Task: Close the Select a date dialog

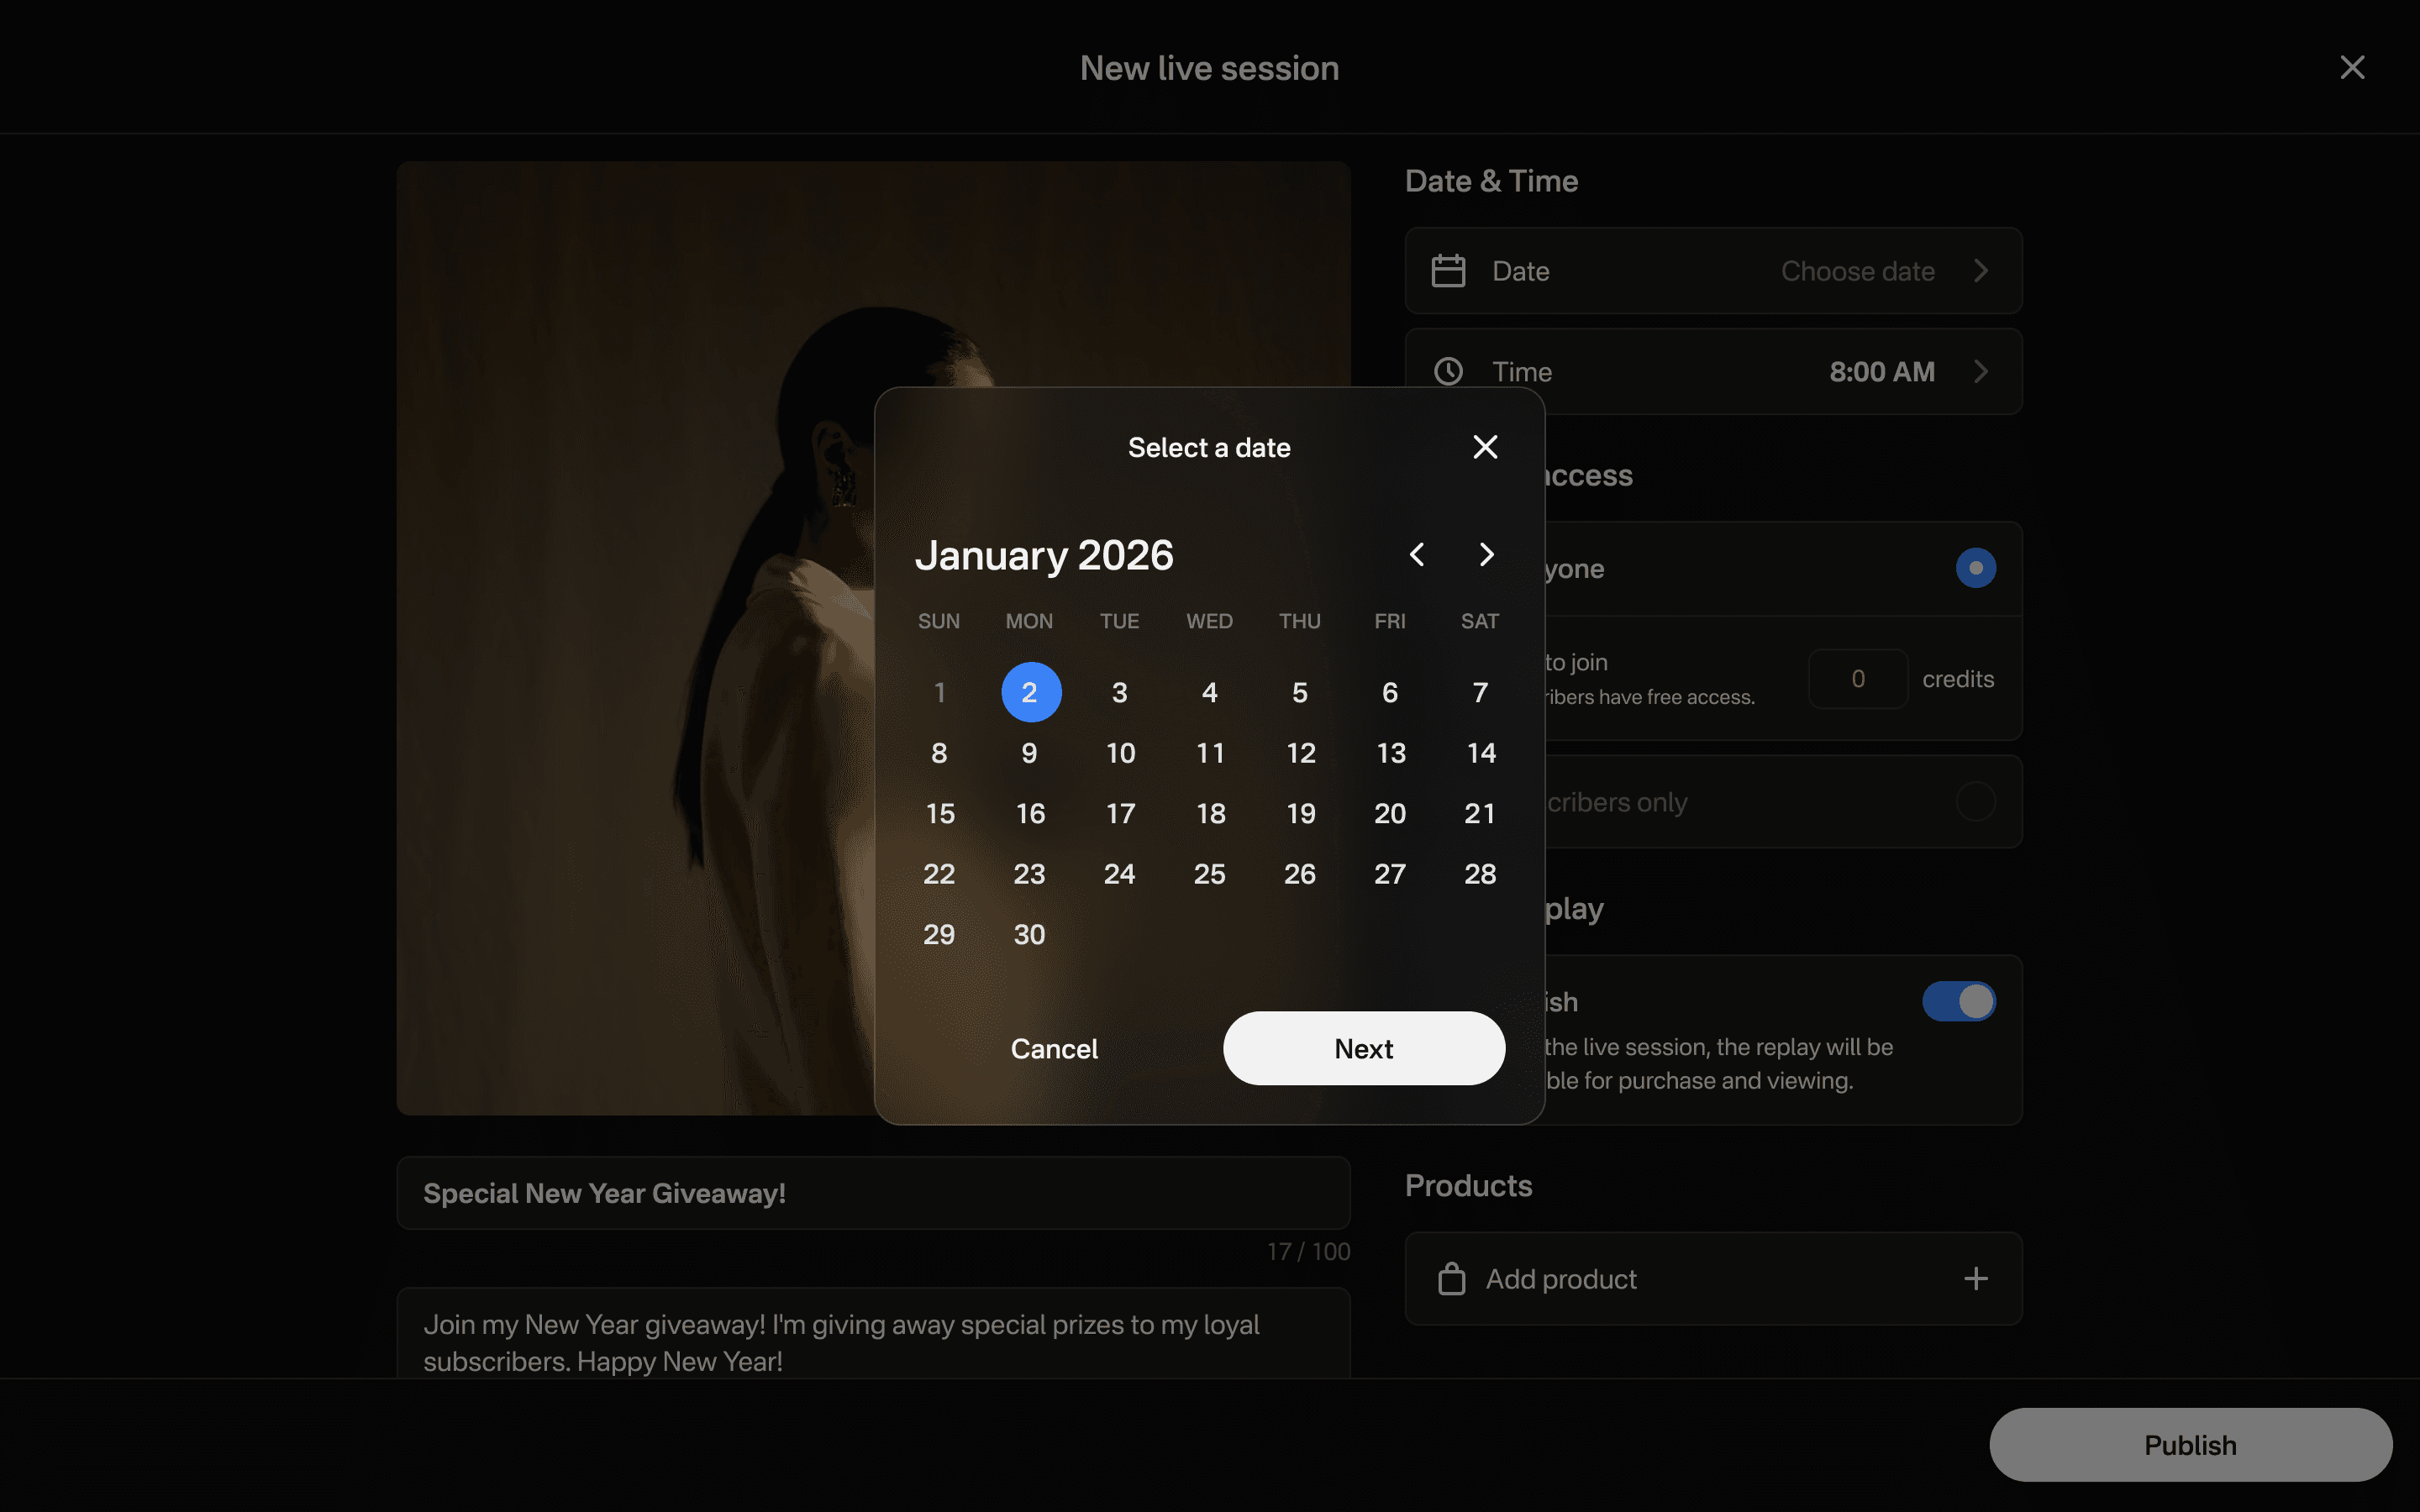Action: pos(1485,447)
